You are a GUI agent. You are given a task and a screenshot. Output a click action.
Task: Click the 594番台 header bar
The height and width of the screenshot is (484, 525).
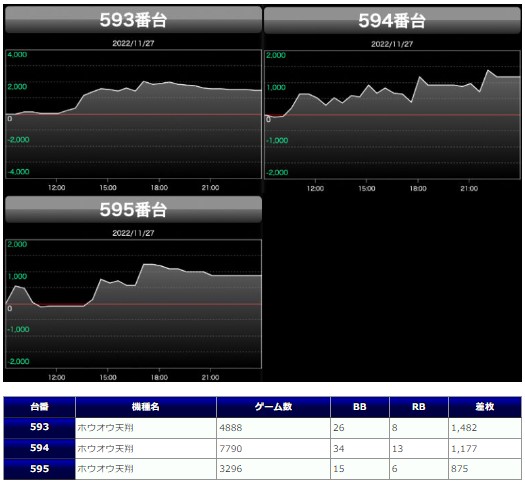tap(392, 20)
